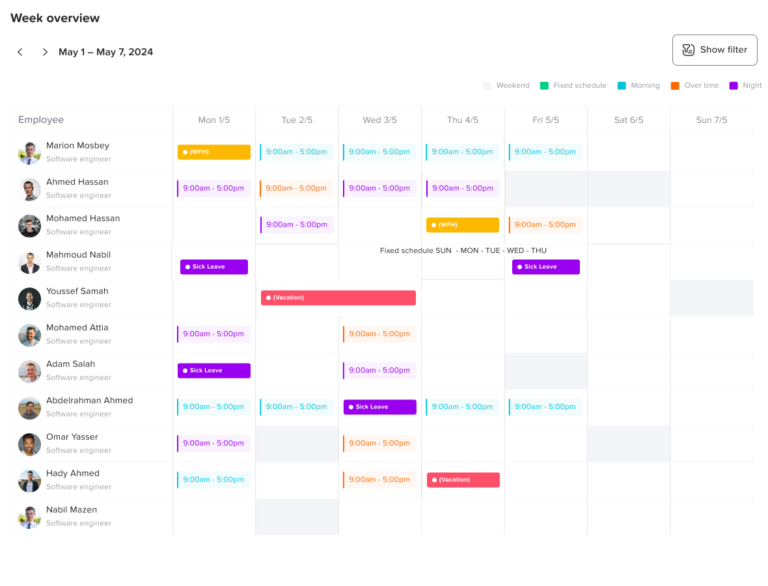Go to the previous week using left chevron

click(20, 52)
